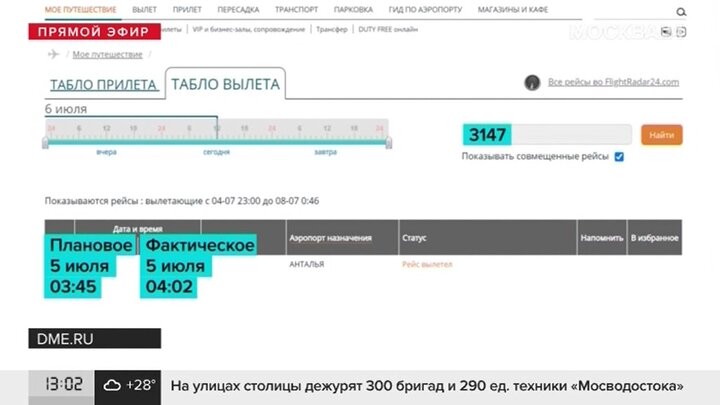720x405 pixels.
Task: Click the 'Рейс вылетел' status text
Action: (x=427, y=264)
